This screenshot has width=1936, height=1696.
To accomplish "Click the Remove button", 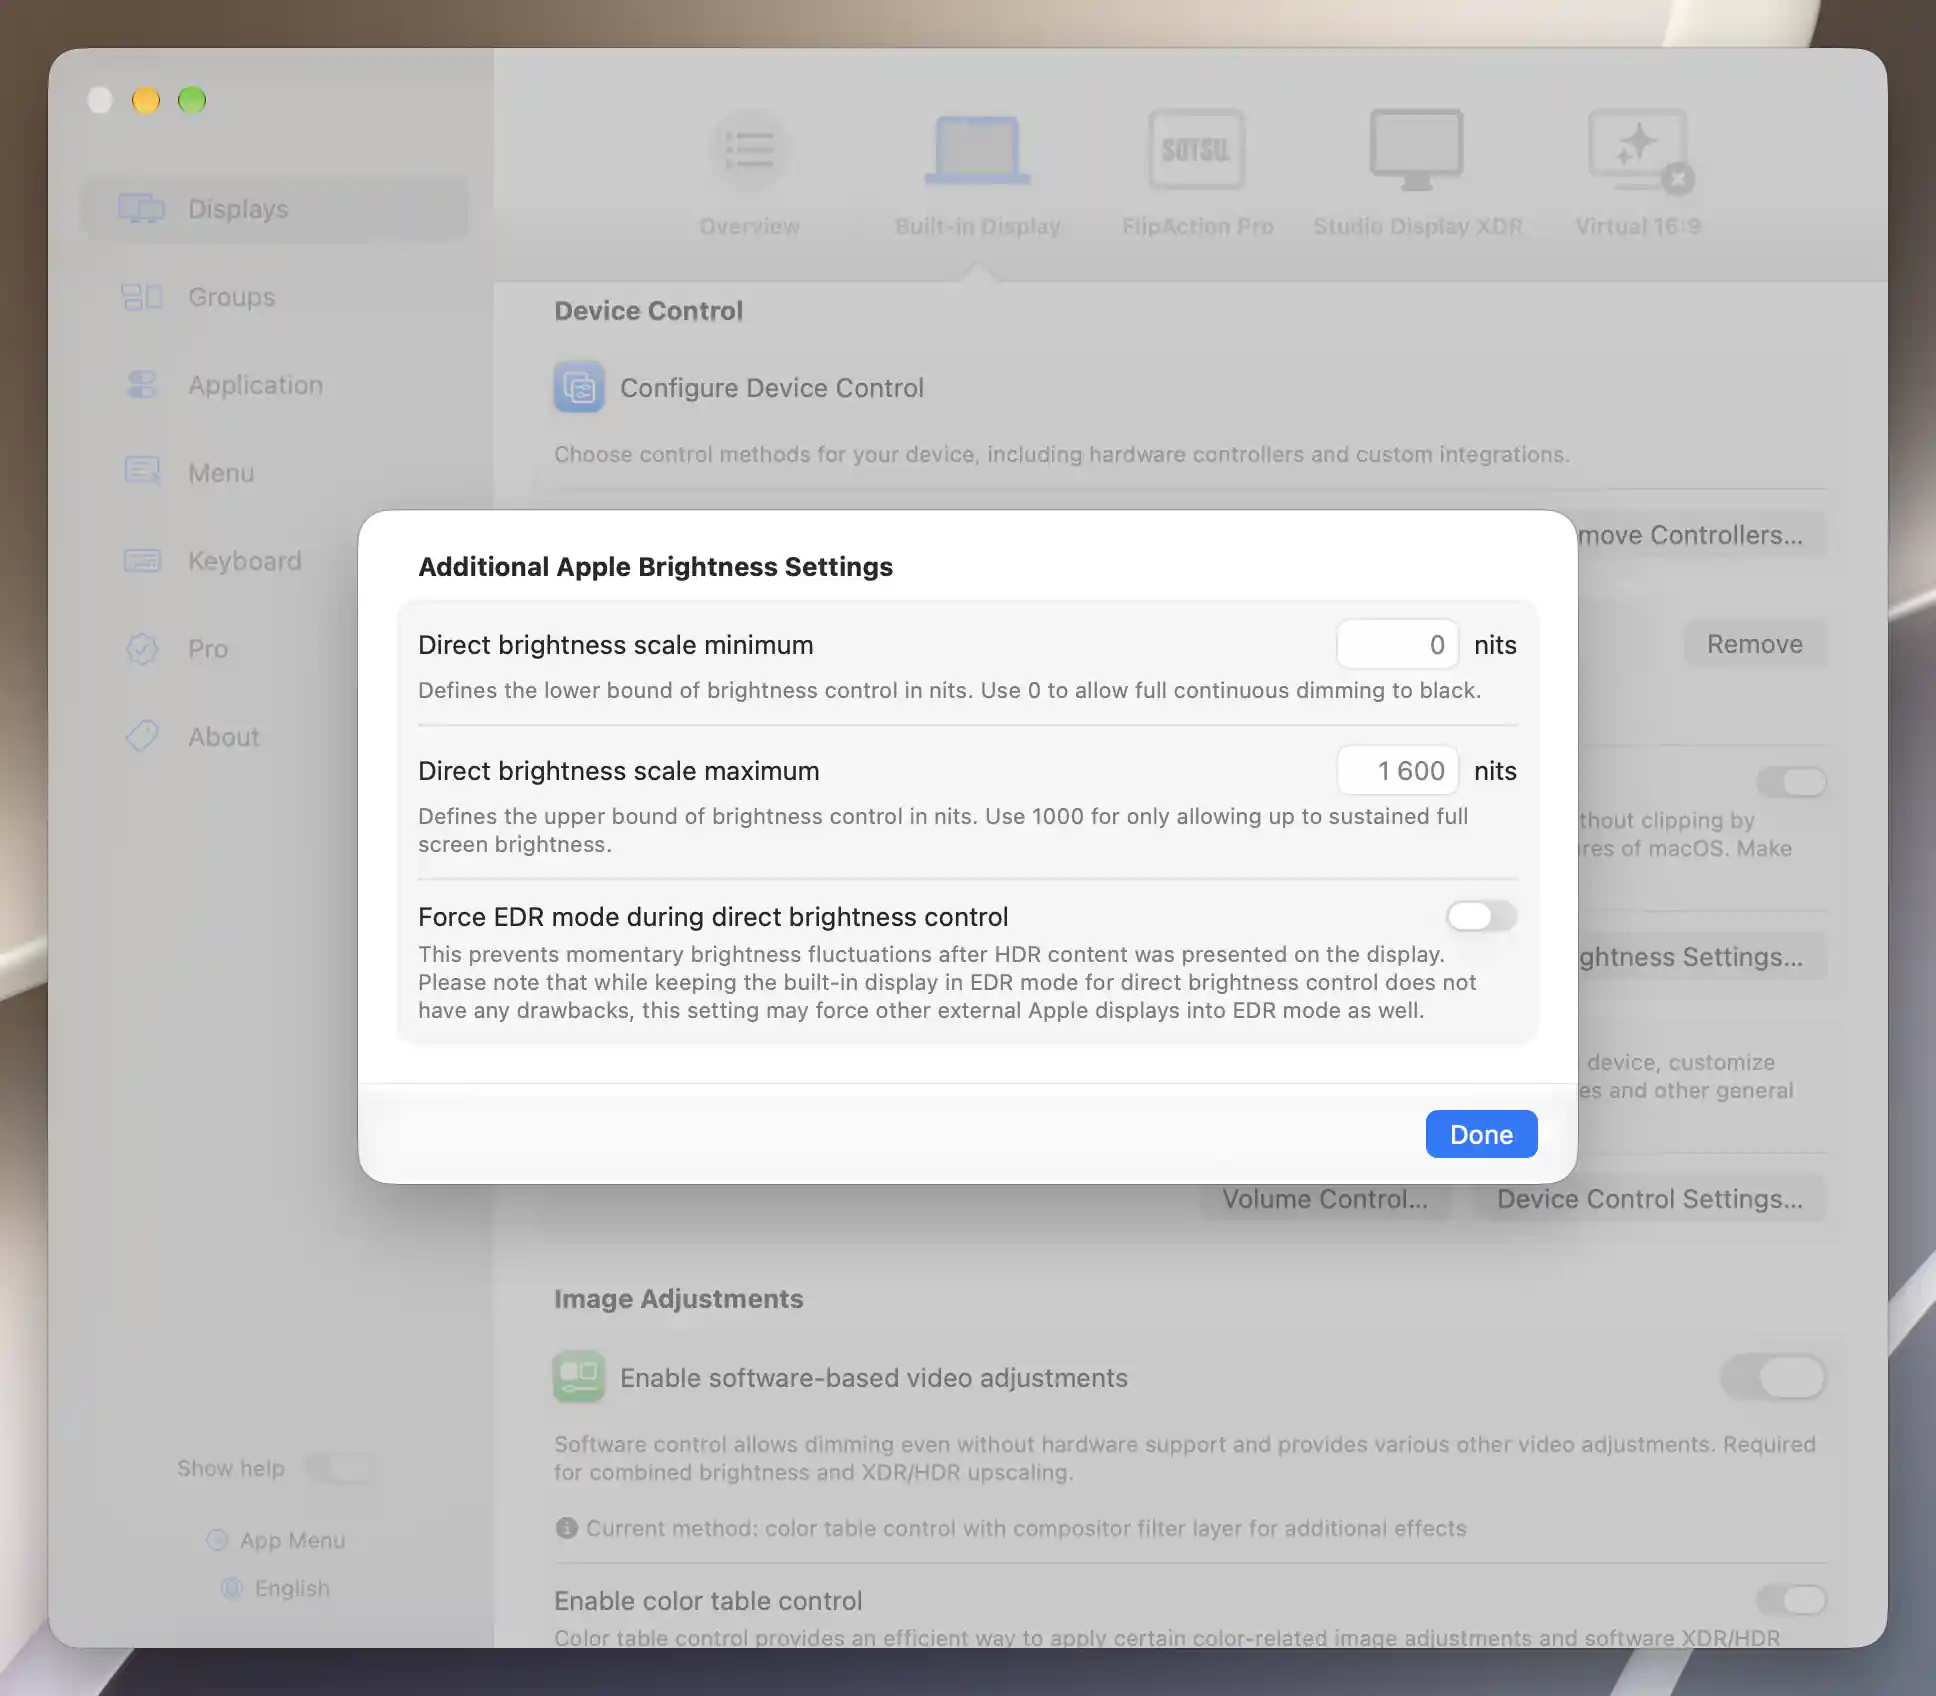I will (1754, 644).
